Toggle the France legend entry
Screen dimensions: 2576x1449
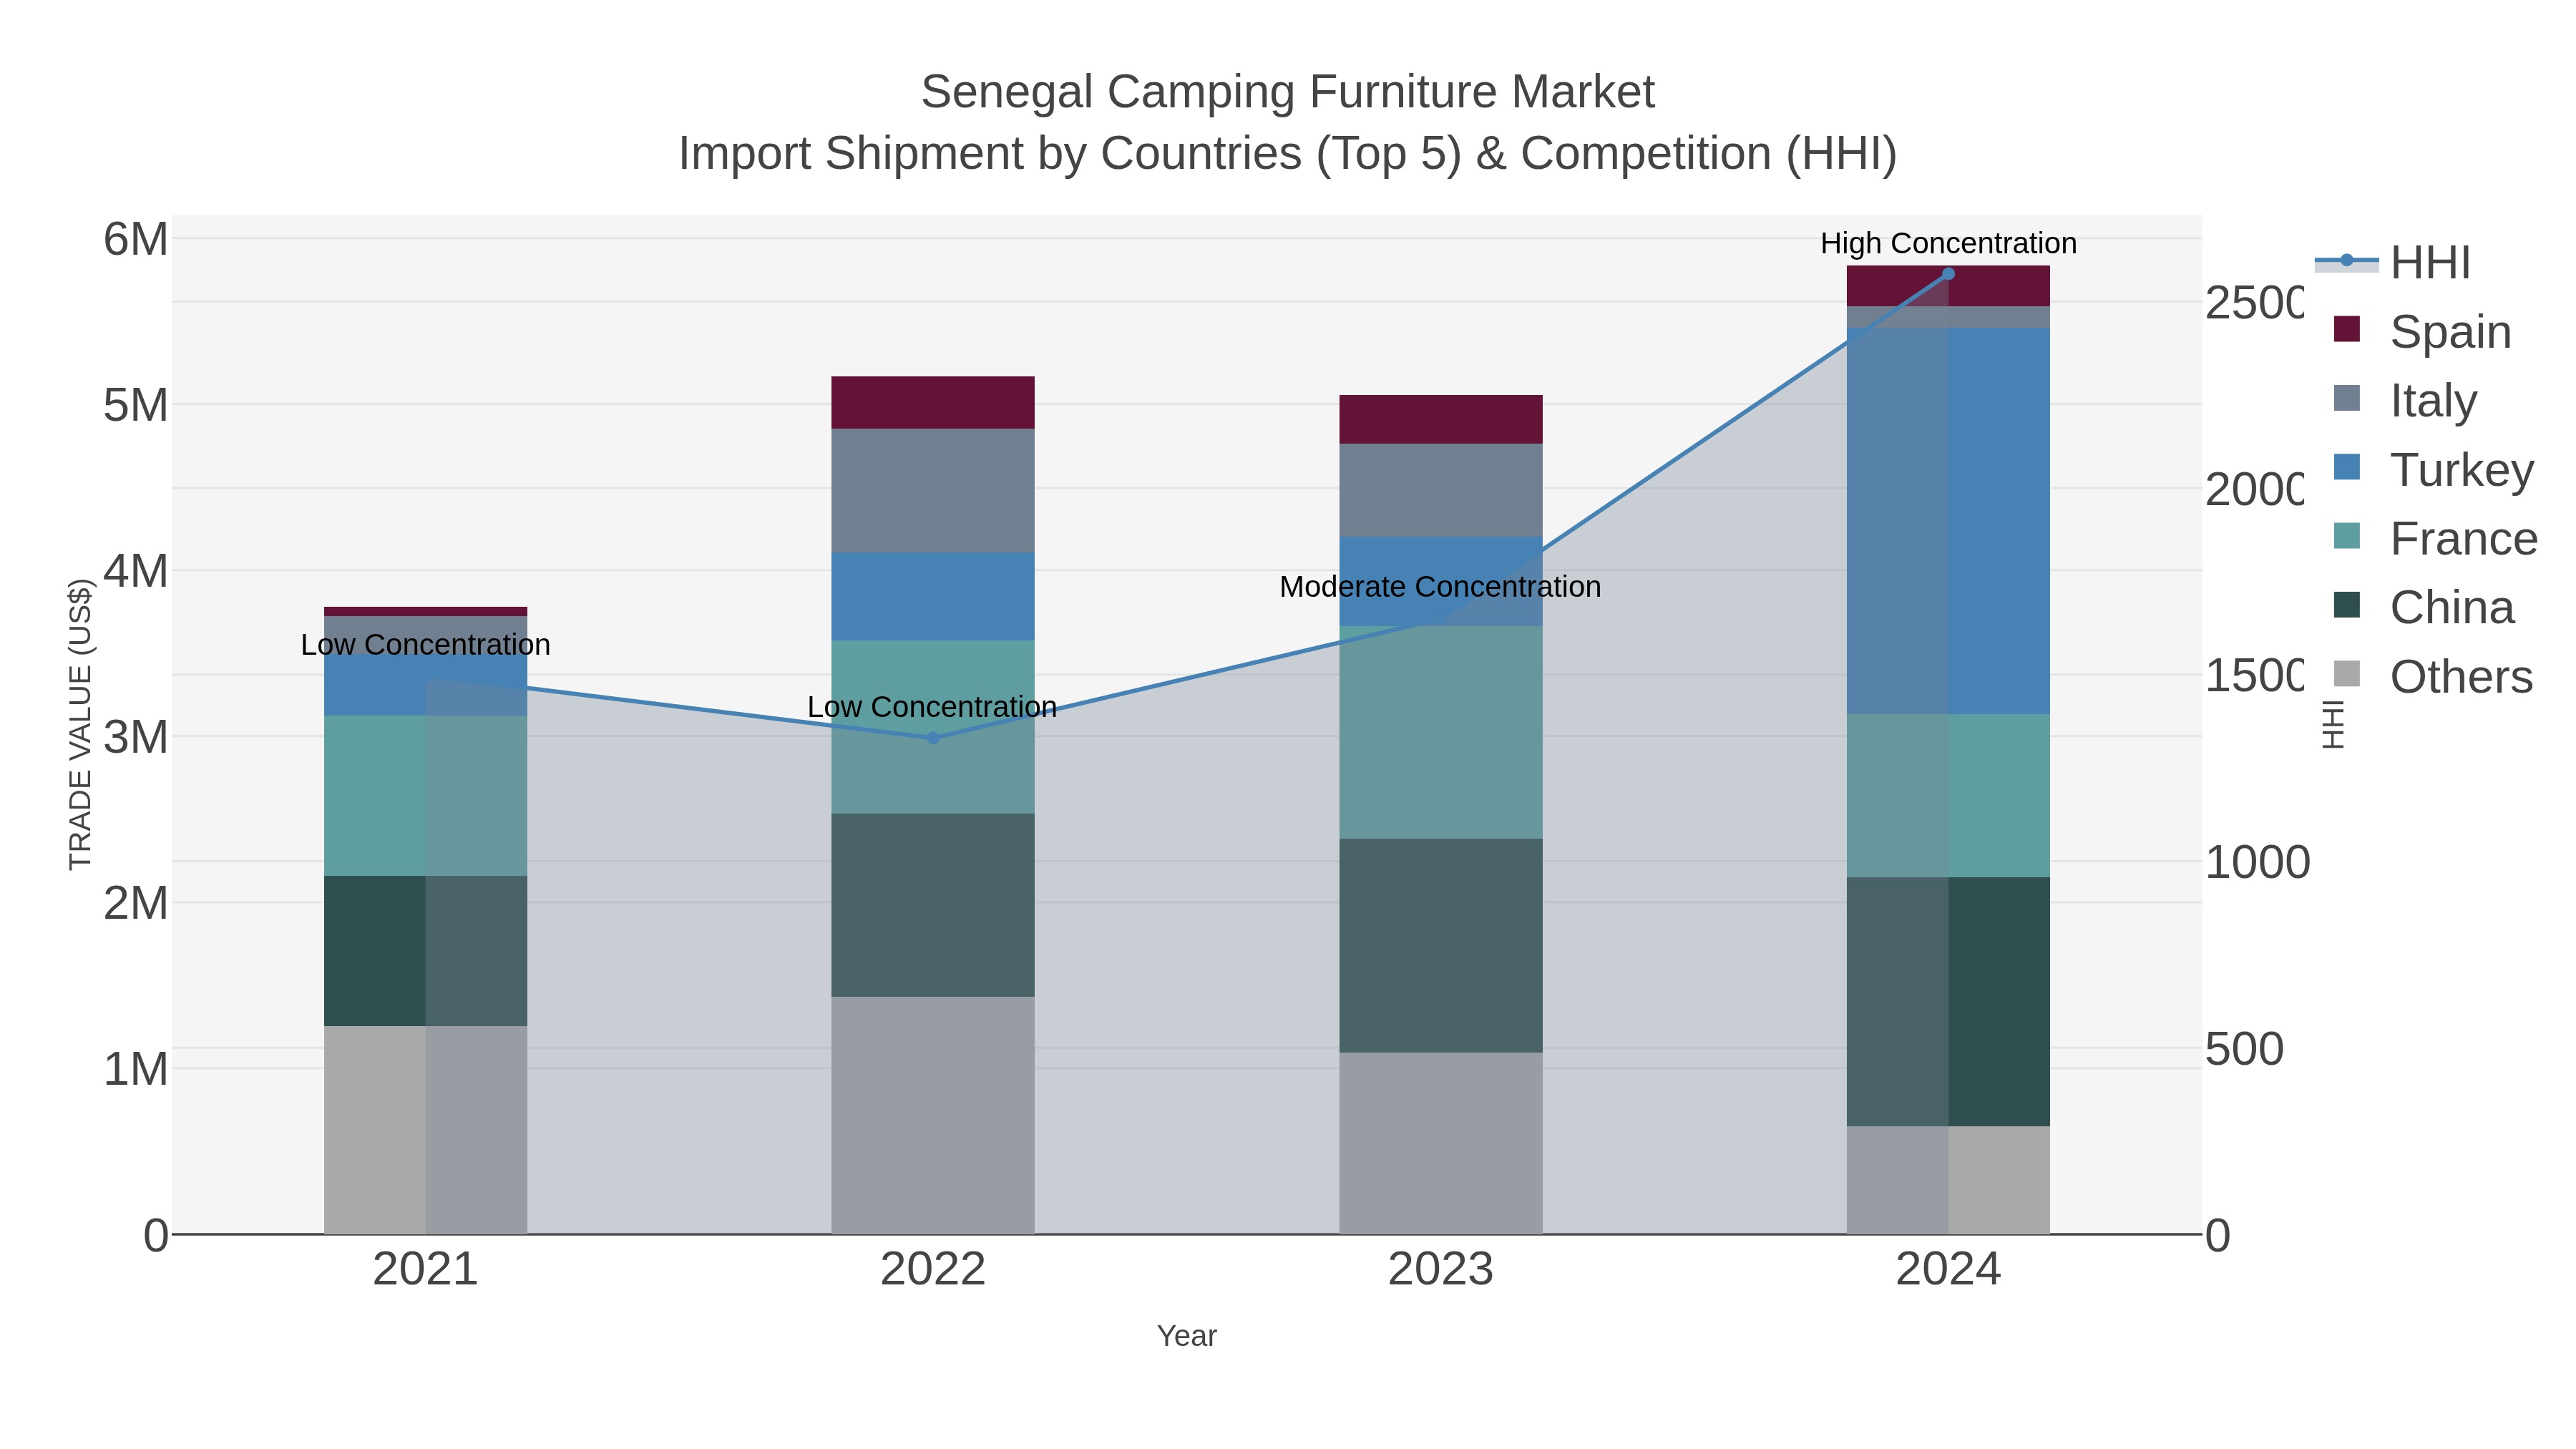(2435, 538)
